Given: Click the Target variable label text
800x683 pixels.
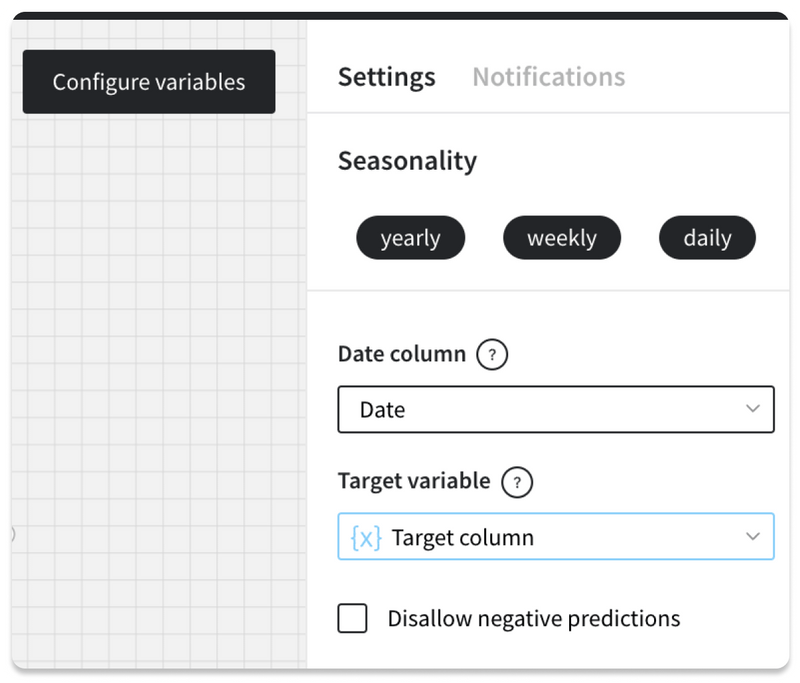Looking at the screenshot, I should point(414,481).
